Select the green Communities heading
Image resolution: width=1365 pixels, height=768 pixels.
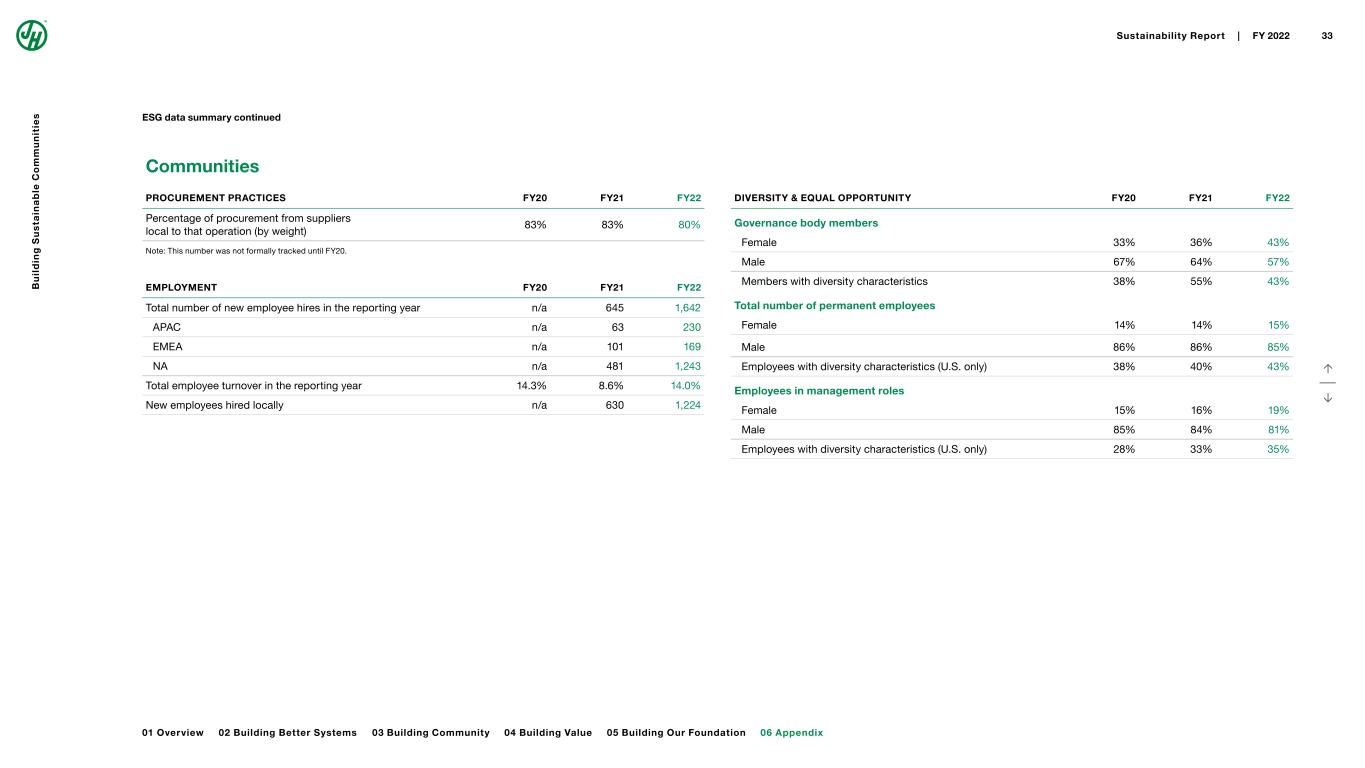point(202,166)
